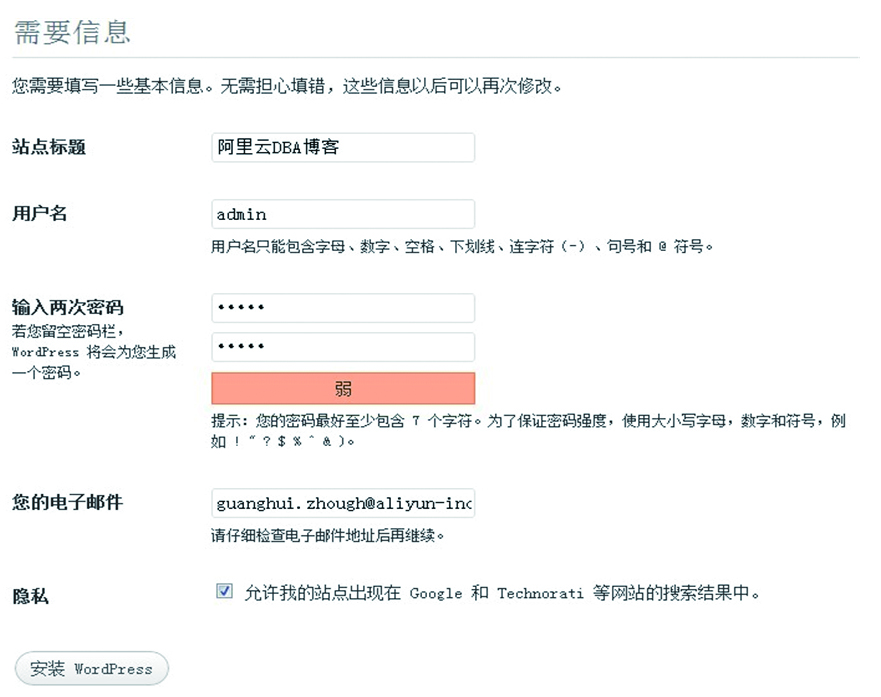
Task: Click the email address input field
Action: (x=342, y=502)
